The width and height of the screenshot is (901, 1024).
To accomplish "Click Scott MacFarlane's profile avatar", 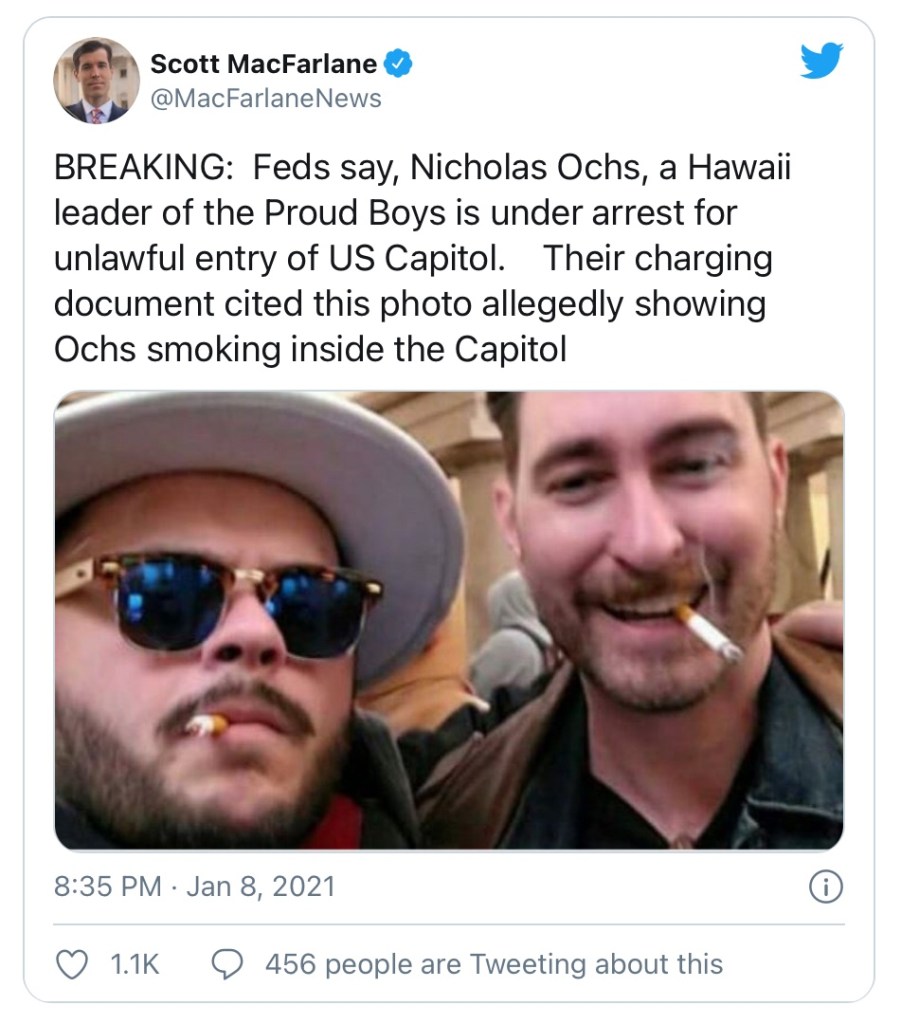I will click(96, 80).
